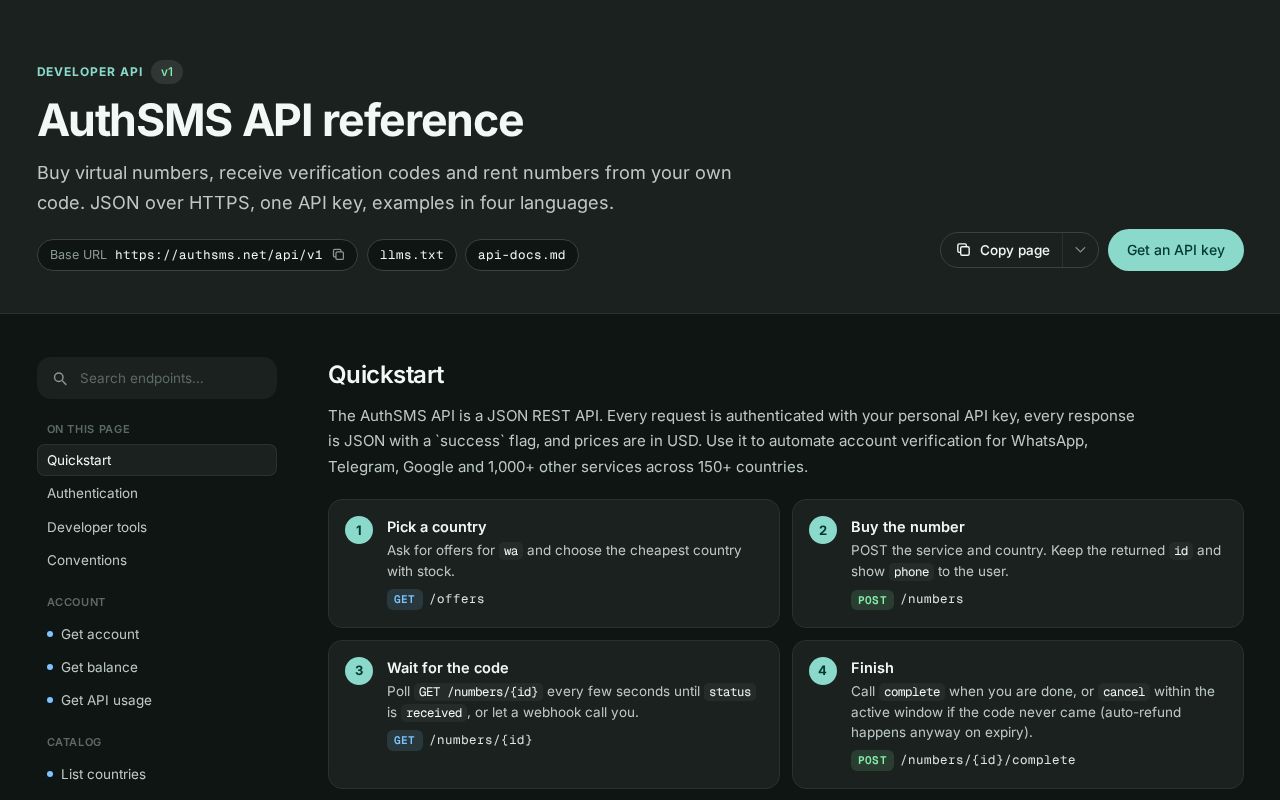The width and height of the screenshot is (1280, 800).
Task: Click the Finish step card
Action: point(1018,714)
